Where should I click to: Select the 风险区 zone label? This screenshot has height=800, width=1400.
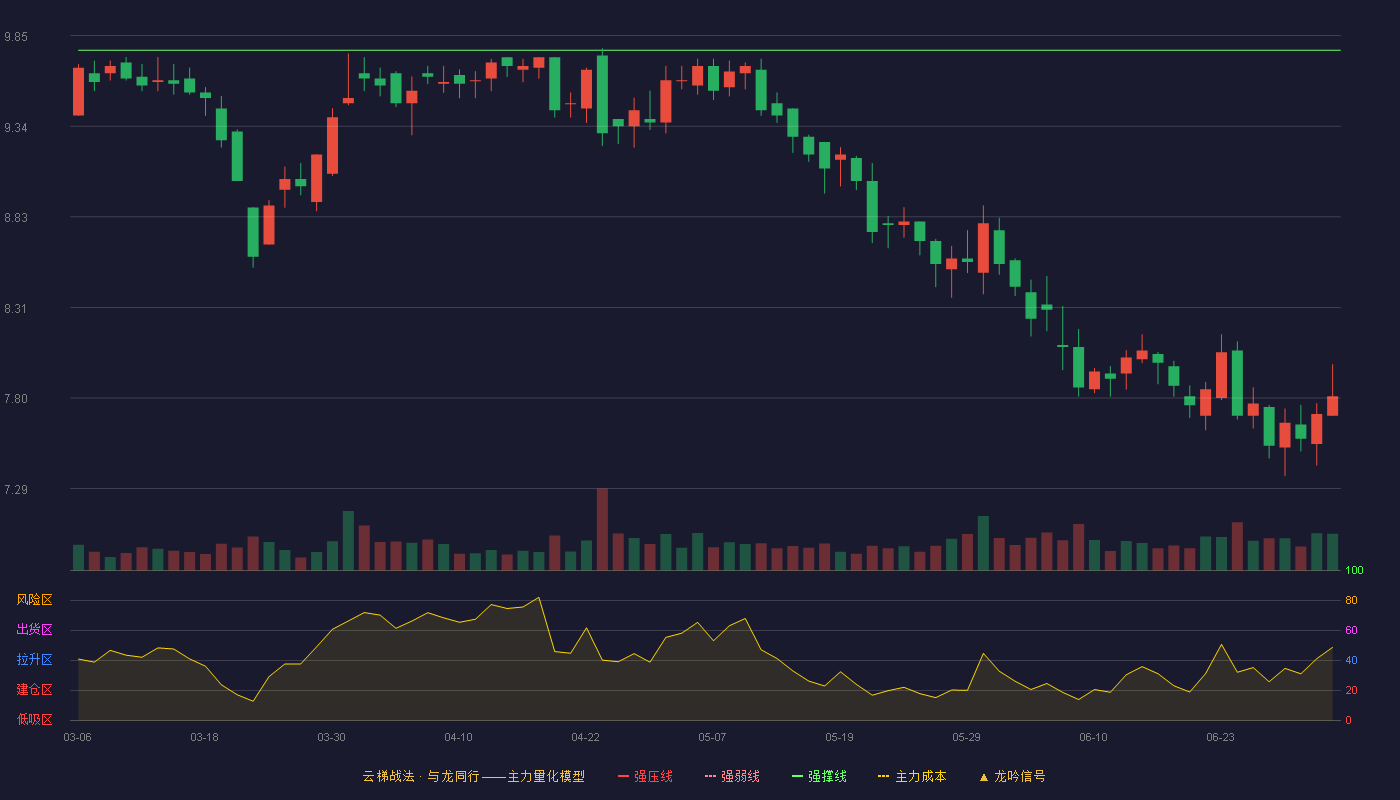[34, 600]
